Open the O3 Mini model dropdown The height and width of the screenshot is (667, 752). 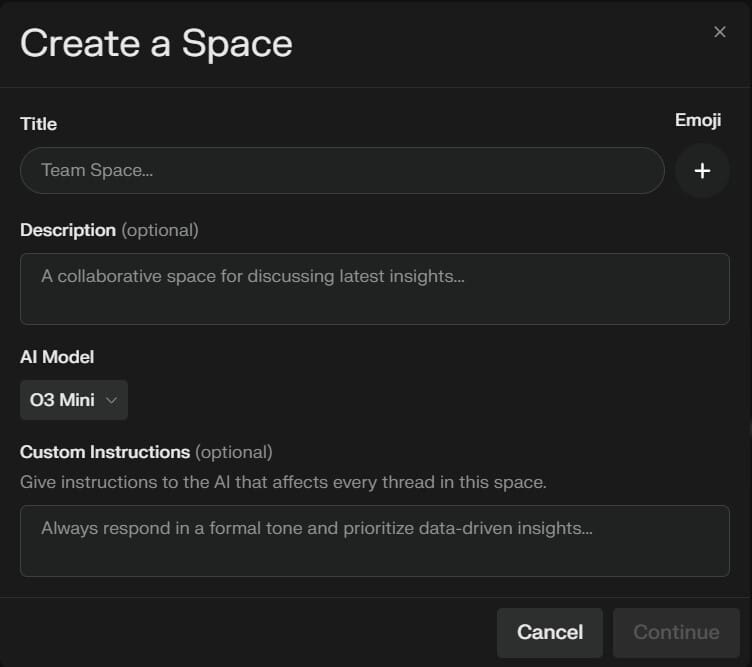[73, 400]
